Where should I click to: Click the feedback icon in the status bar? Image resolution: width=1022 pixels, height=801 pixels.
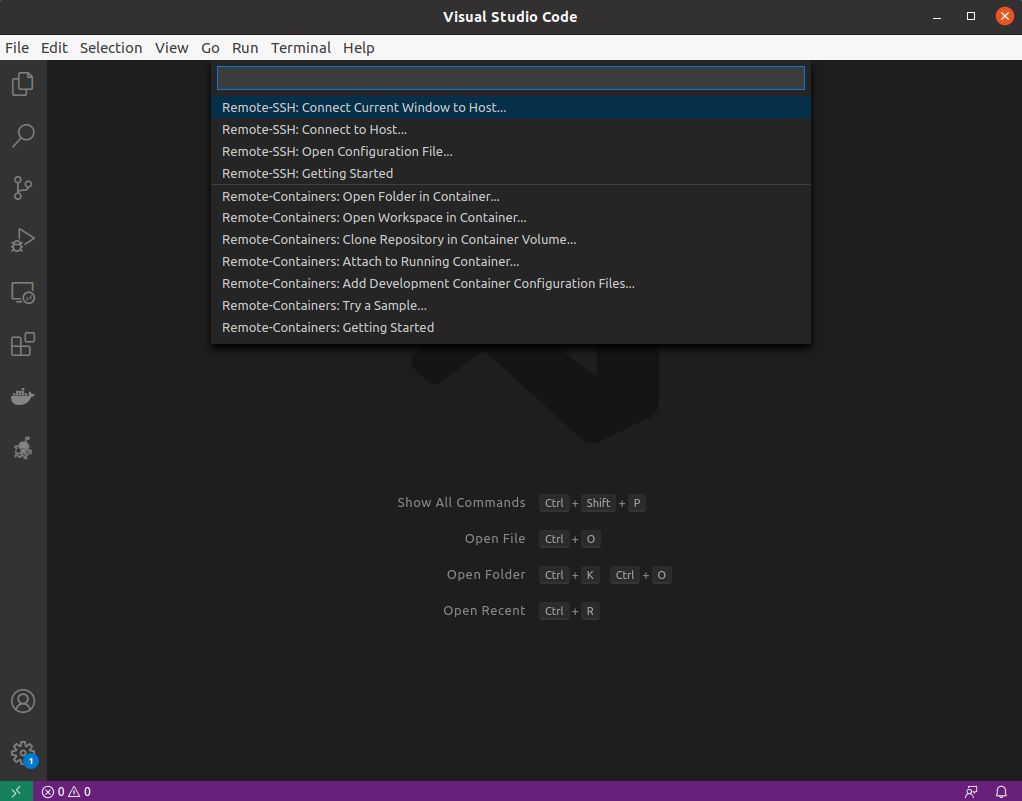click(971, 792)
